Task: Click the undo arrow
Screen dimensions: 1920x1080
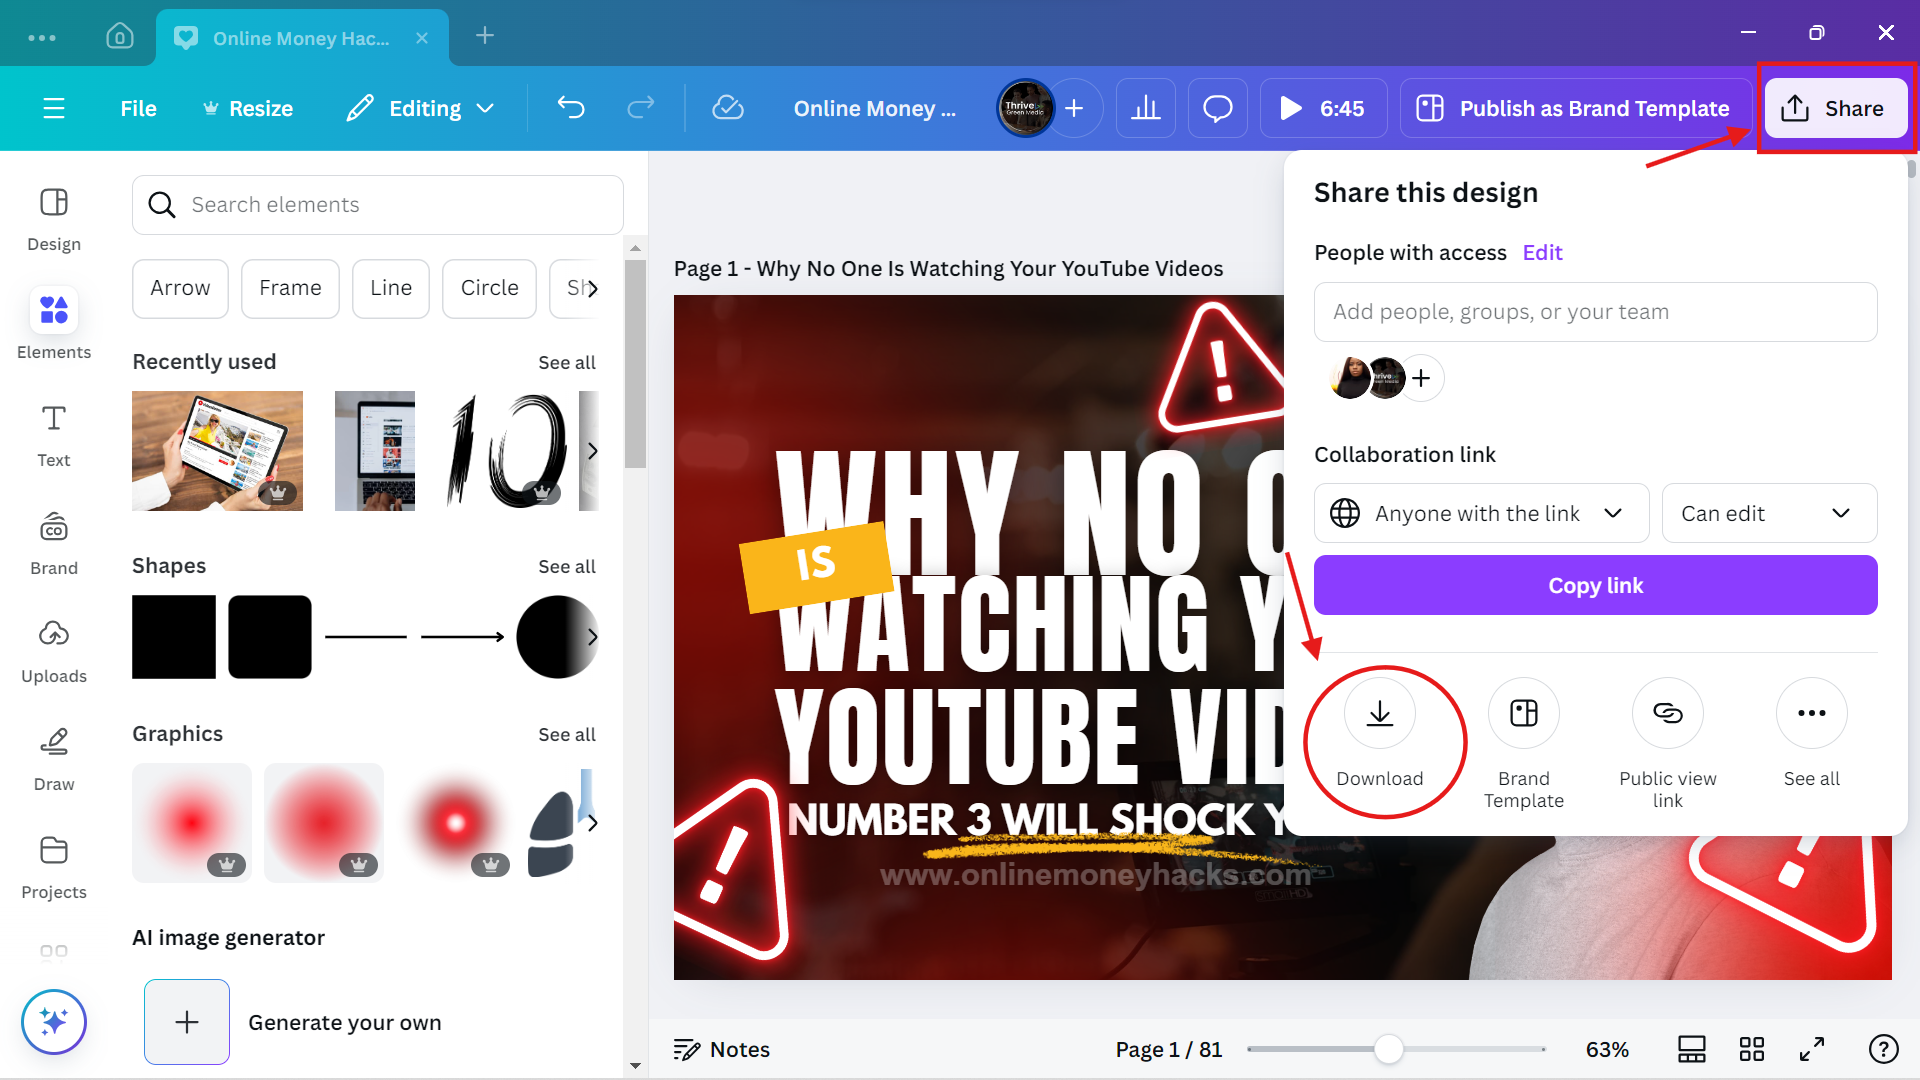Action: (x=571, y=108)
